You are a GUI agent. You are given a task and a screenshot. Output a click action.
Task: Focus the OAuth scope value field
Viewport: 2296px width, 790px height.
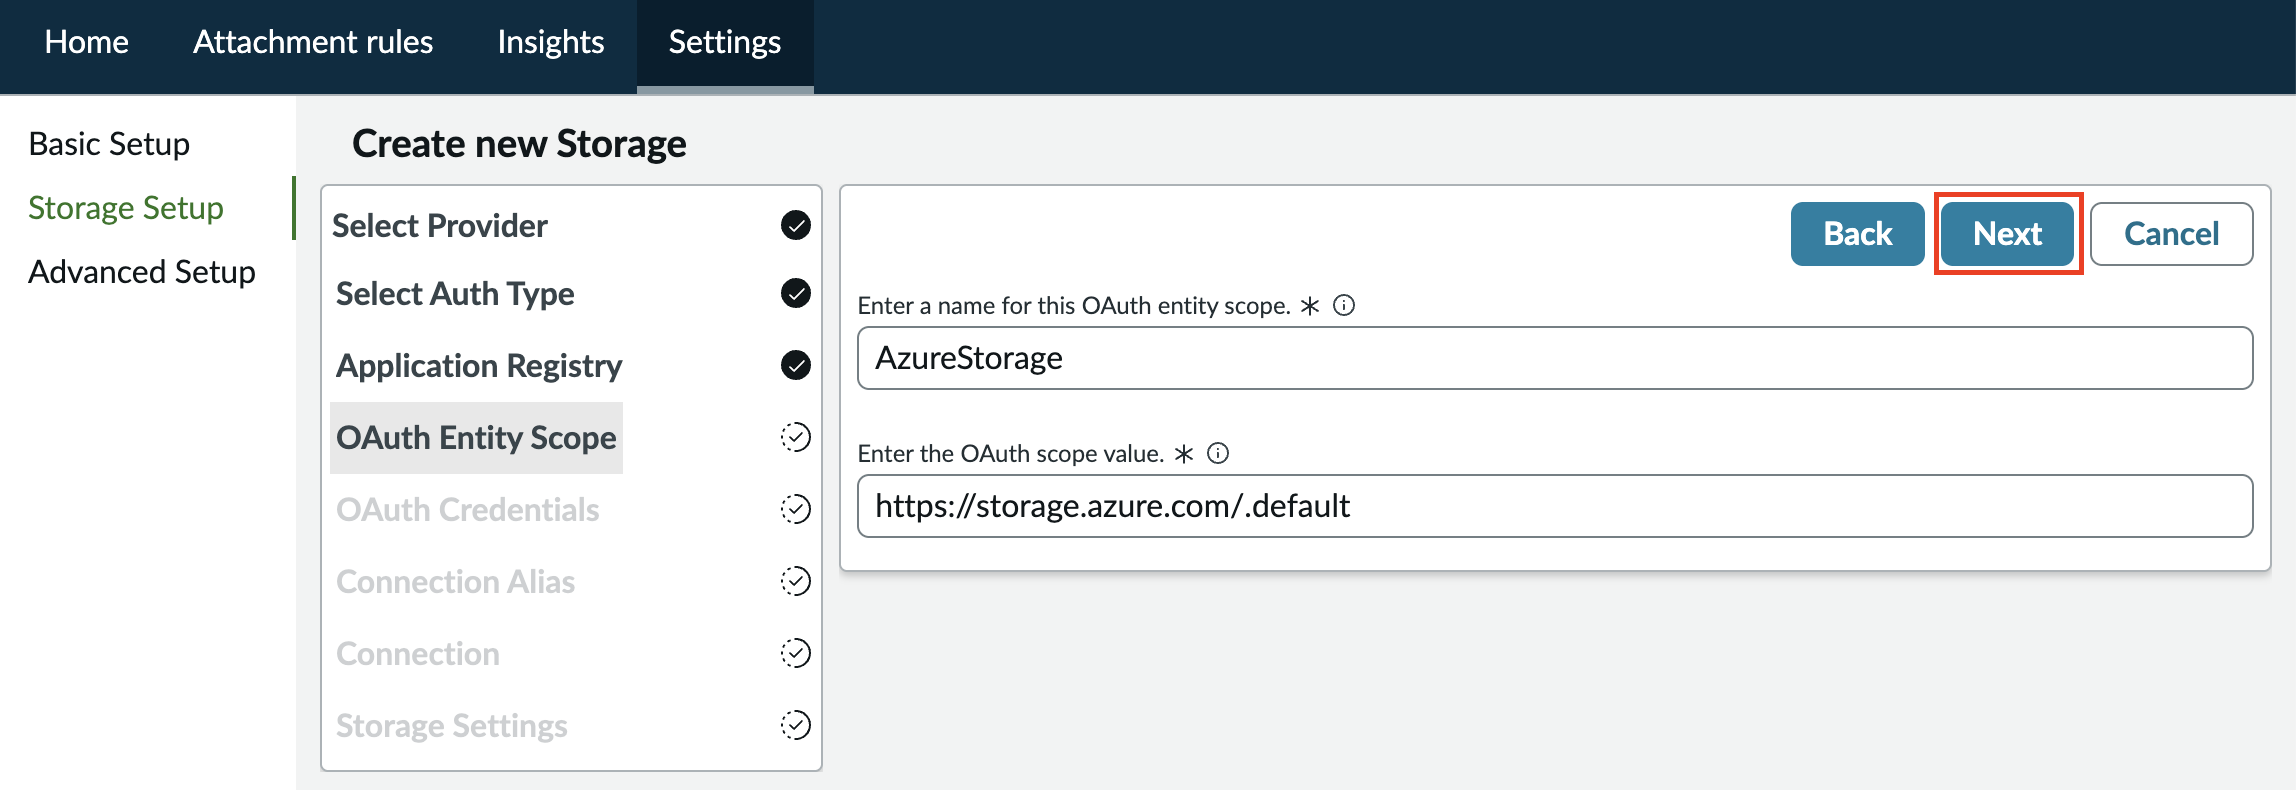pyautogui.click(x=1555, y=506)
